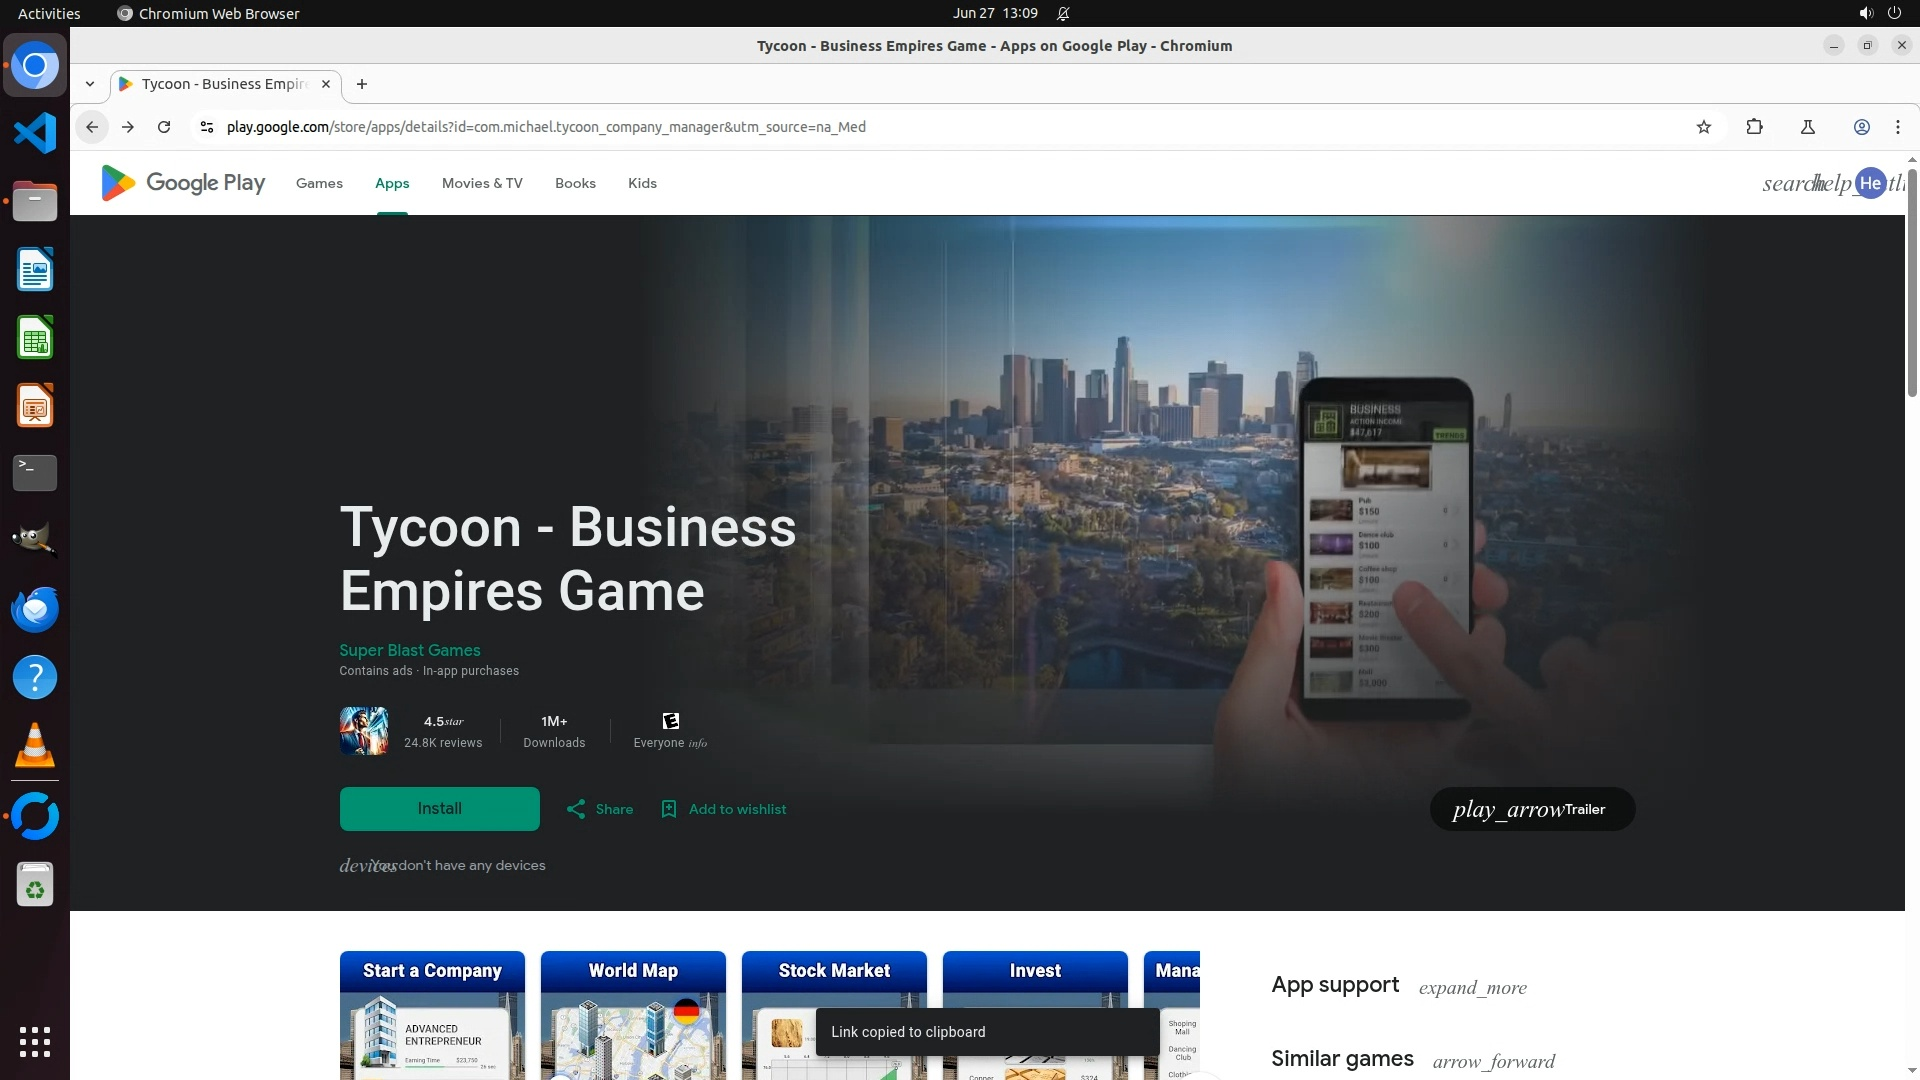Open Super Blast Games developer link
Screen dimensions: 1920x1080
pos(409,650)
